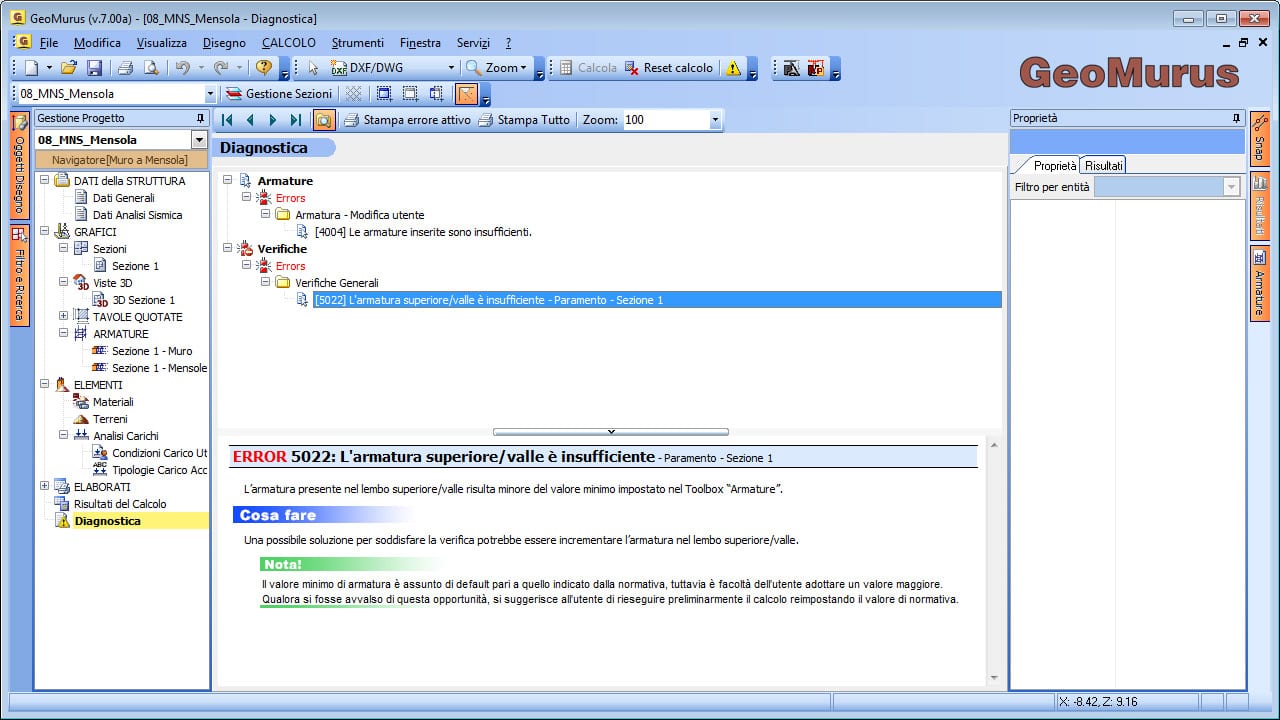Open the Disegno menu
The height and width of the screenshot is (720, 1280).
(x=224, y=43)
